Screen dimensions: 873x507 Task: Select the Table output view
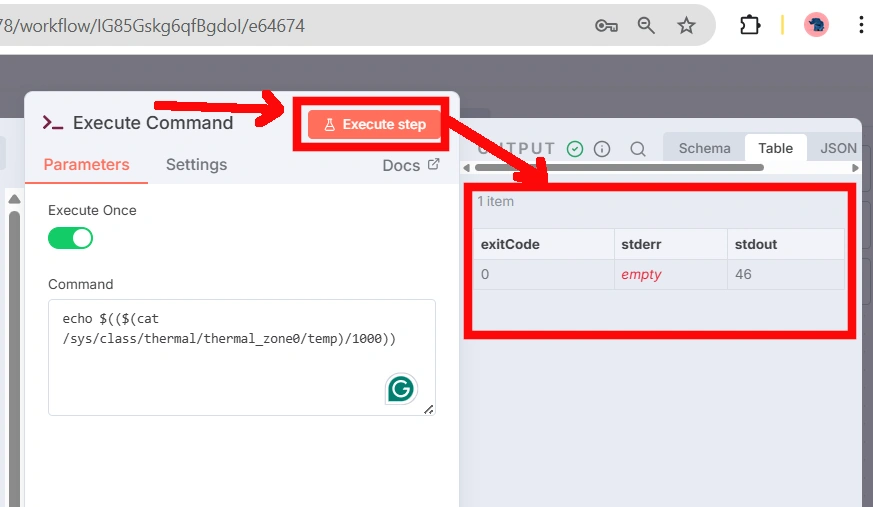[x=775, y=148]
